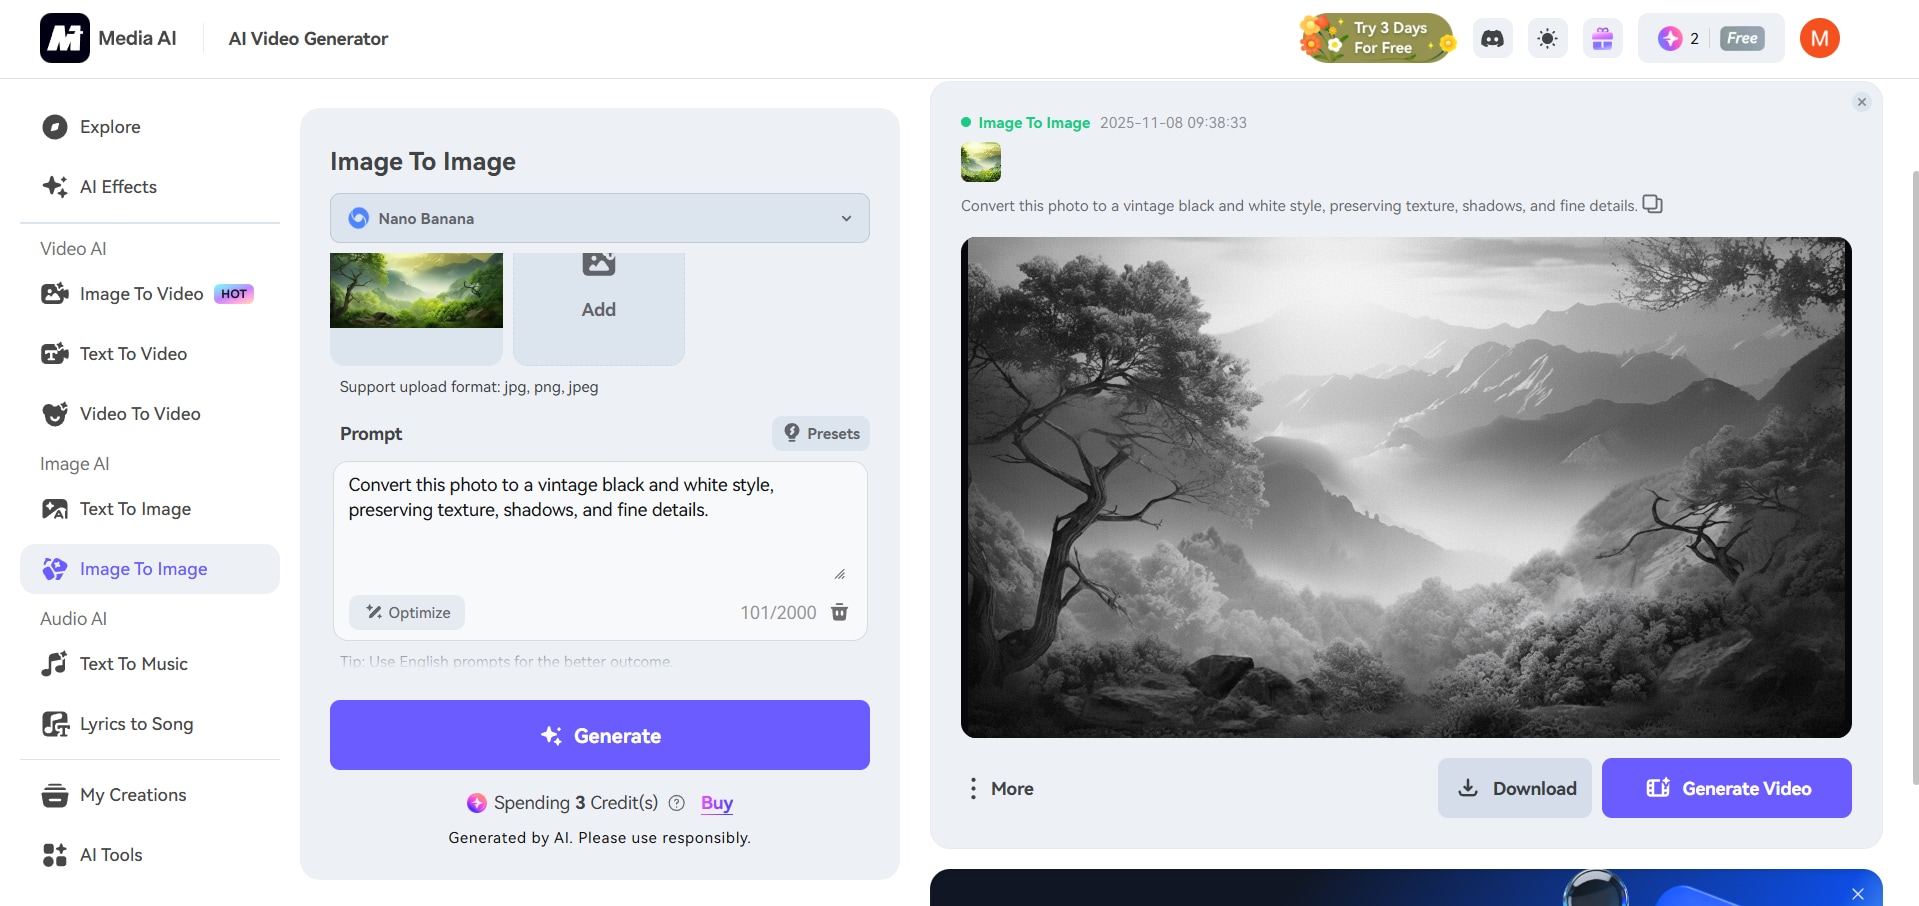
Task: Go to Text To Music
Action: pos(150,664)
